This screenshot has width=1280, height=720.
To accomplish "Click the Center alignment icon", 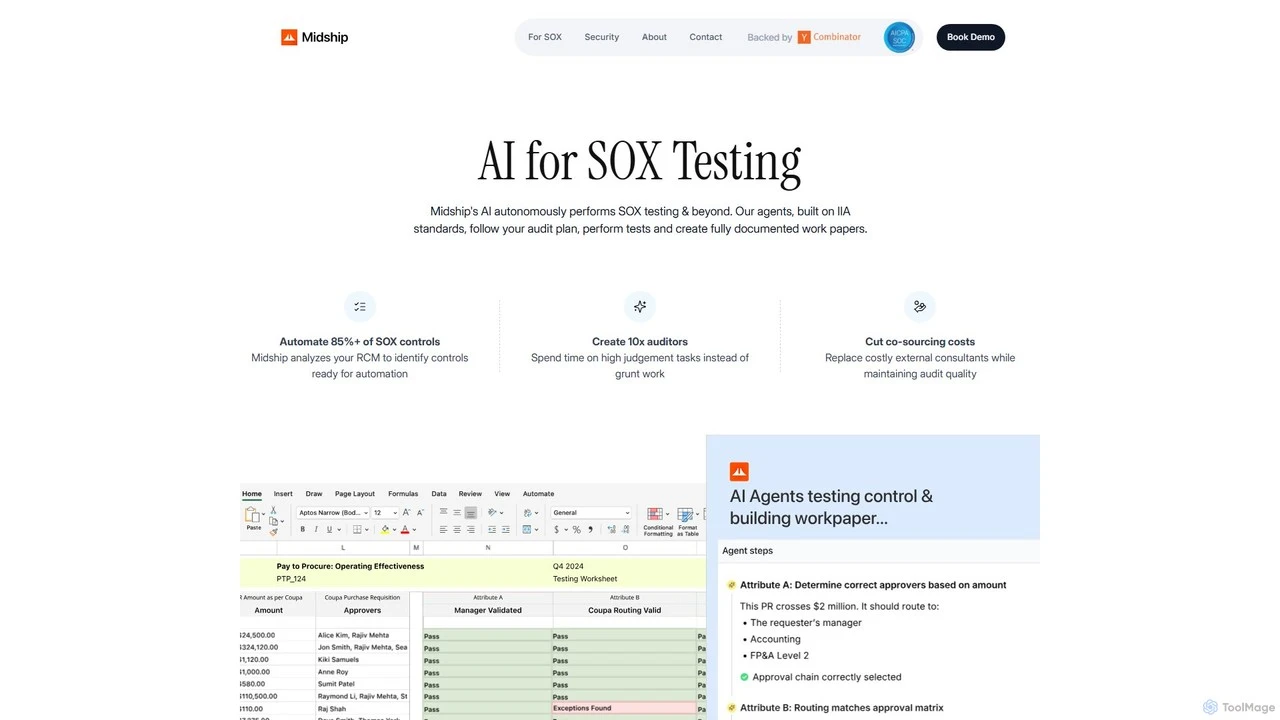I will [x=457, y=530].
